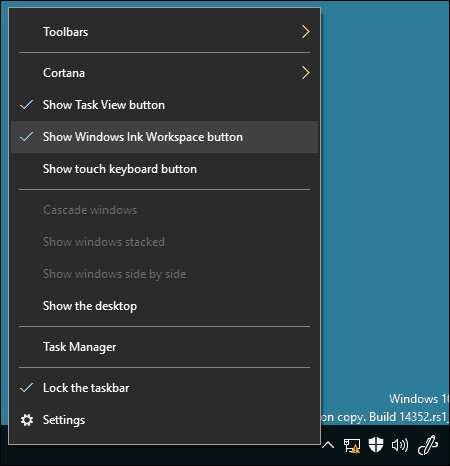450x466 pixels.
Task: Click checkmark beside Lock the taskbar
Action: pyautogui.click(x=27, y=388)
